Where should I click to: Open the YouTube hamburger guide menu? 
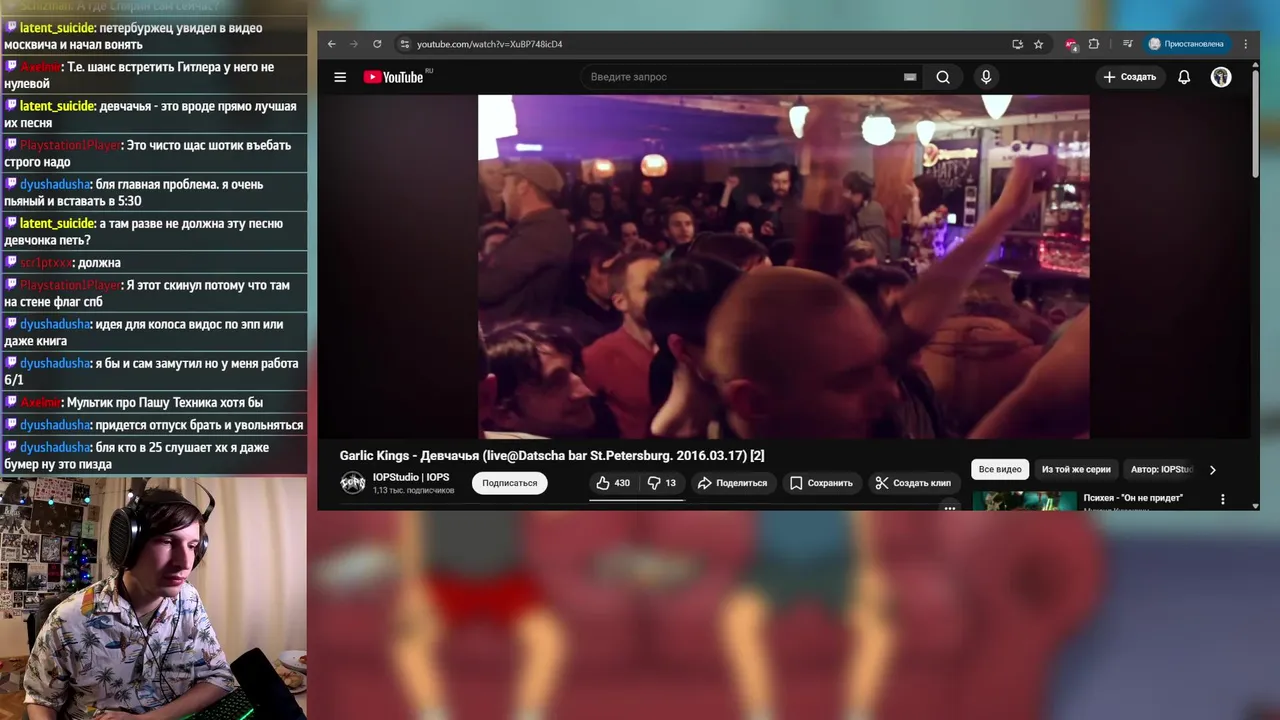(x=340, y=77)
